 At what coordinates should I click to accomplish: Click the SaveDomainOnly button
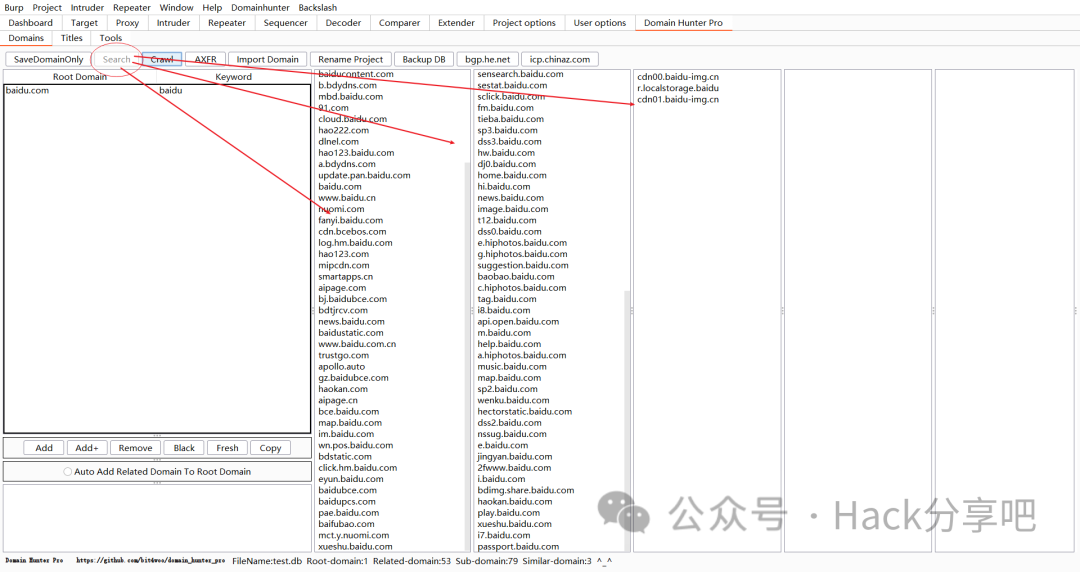pyautogui.click(x=48, y=59)
